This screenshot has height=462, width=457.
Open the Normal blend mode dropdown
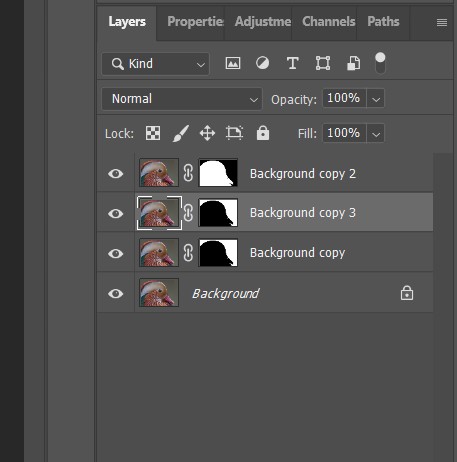point(182,99)
